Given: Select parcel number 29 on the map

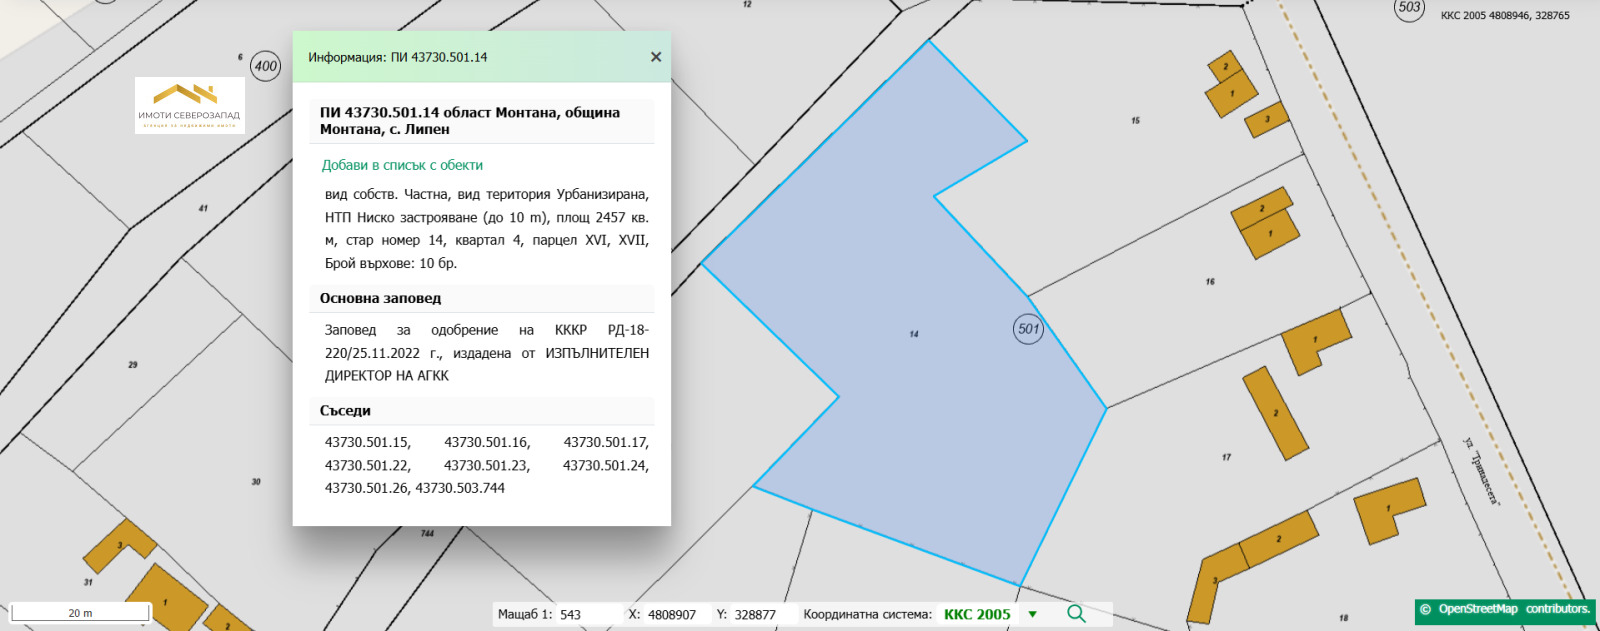Looking at the screenshot, I should [133, 365].
